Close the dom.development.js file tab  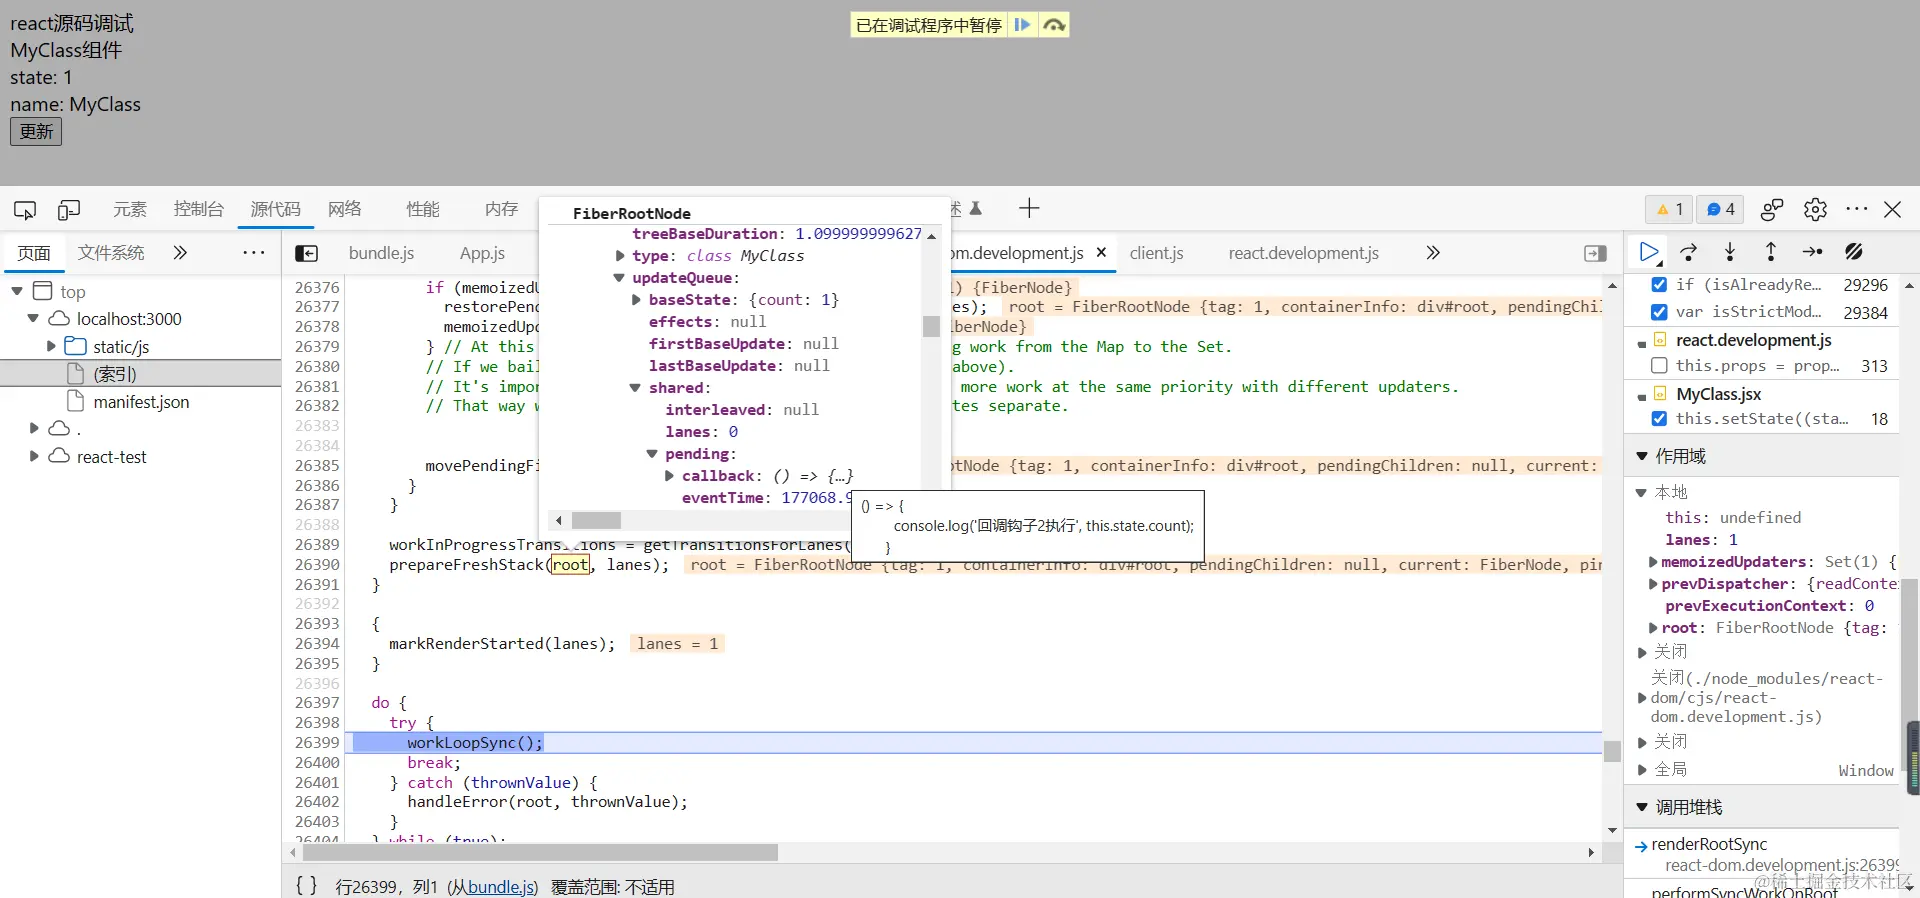pyautogui.click(x=1101, y=253)
